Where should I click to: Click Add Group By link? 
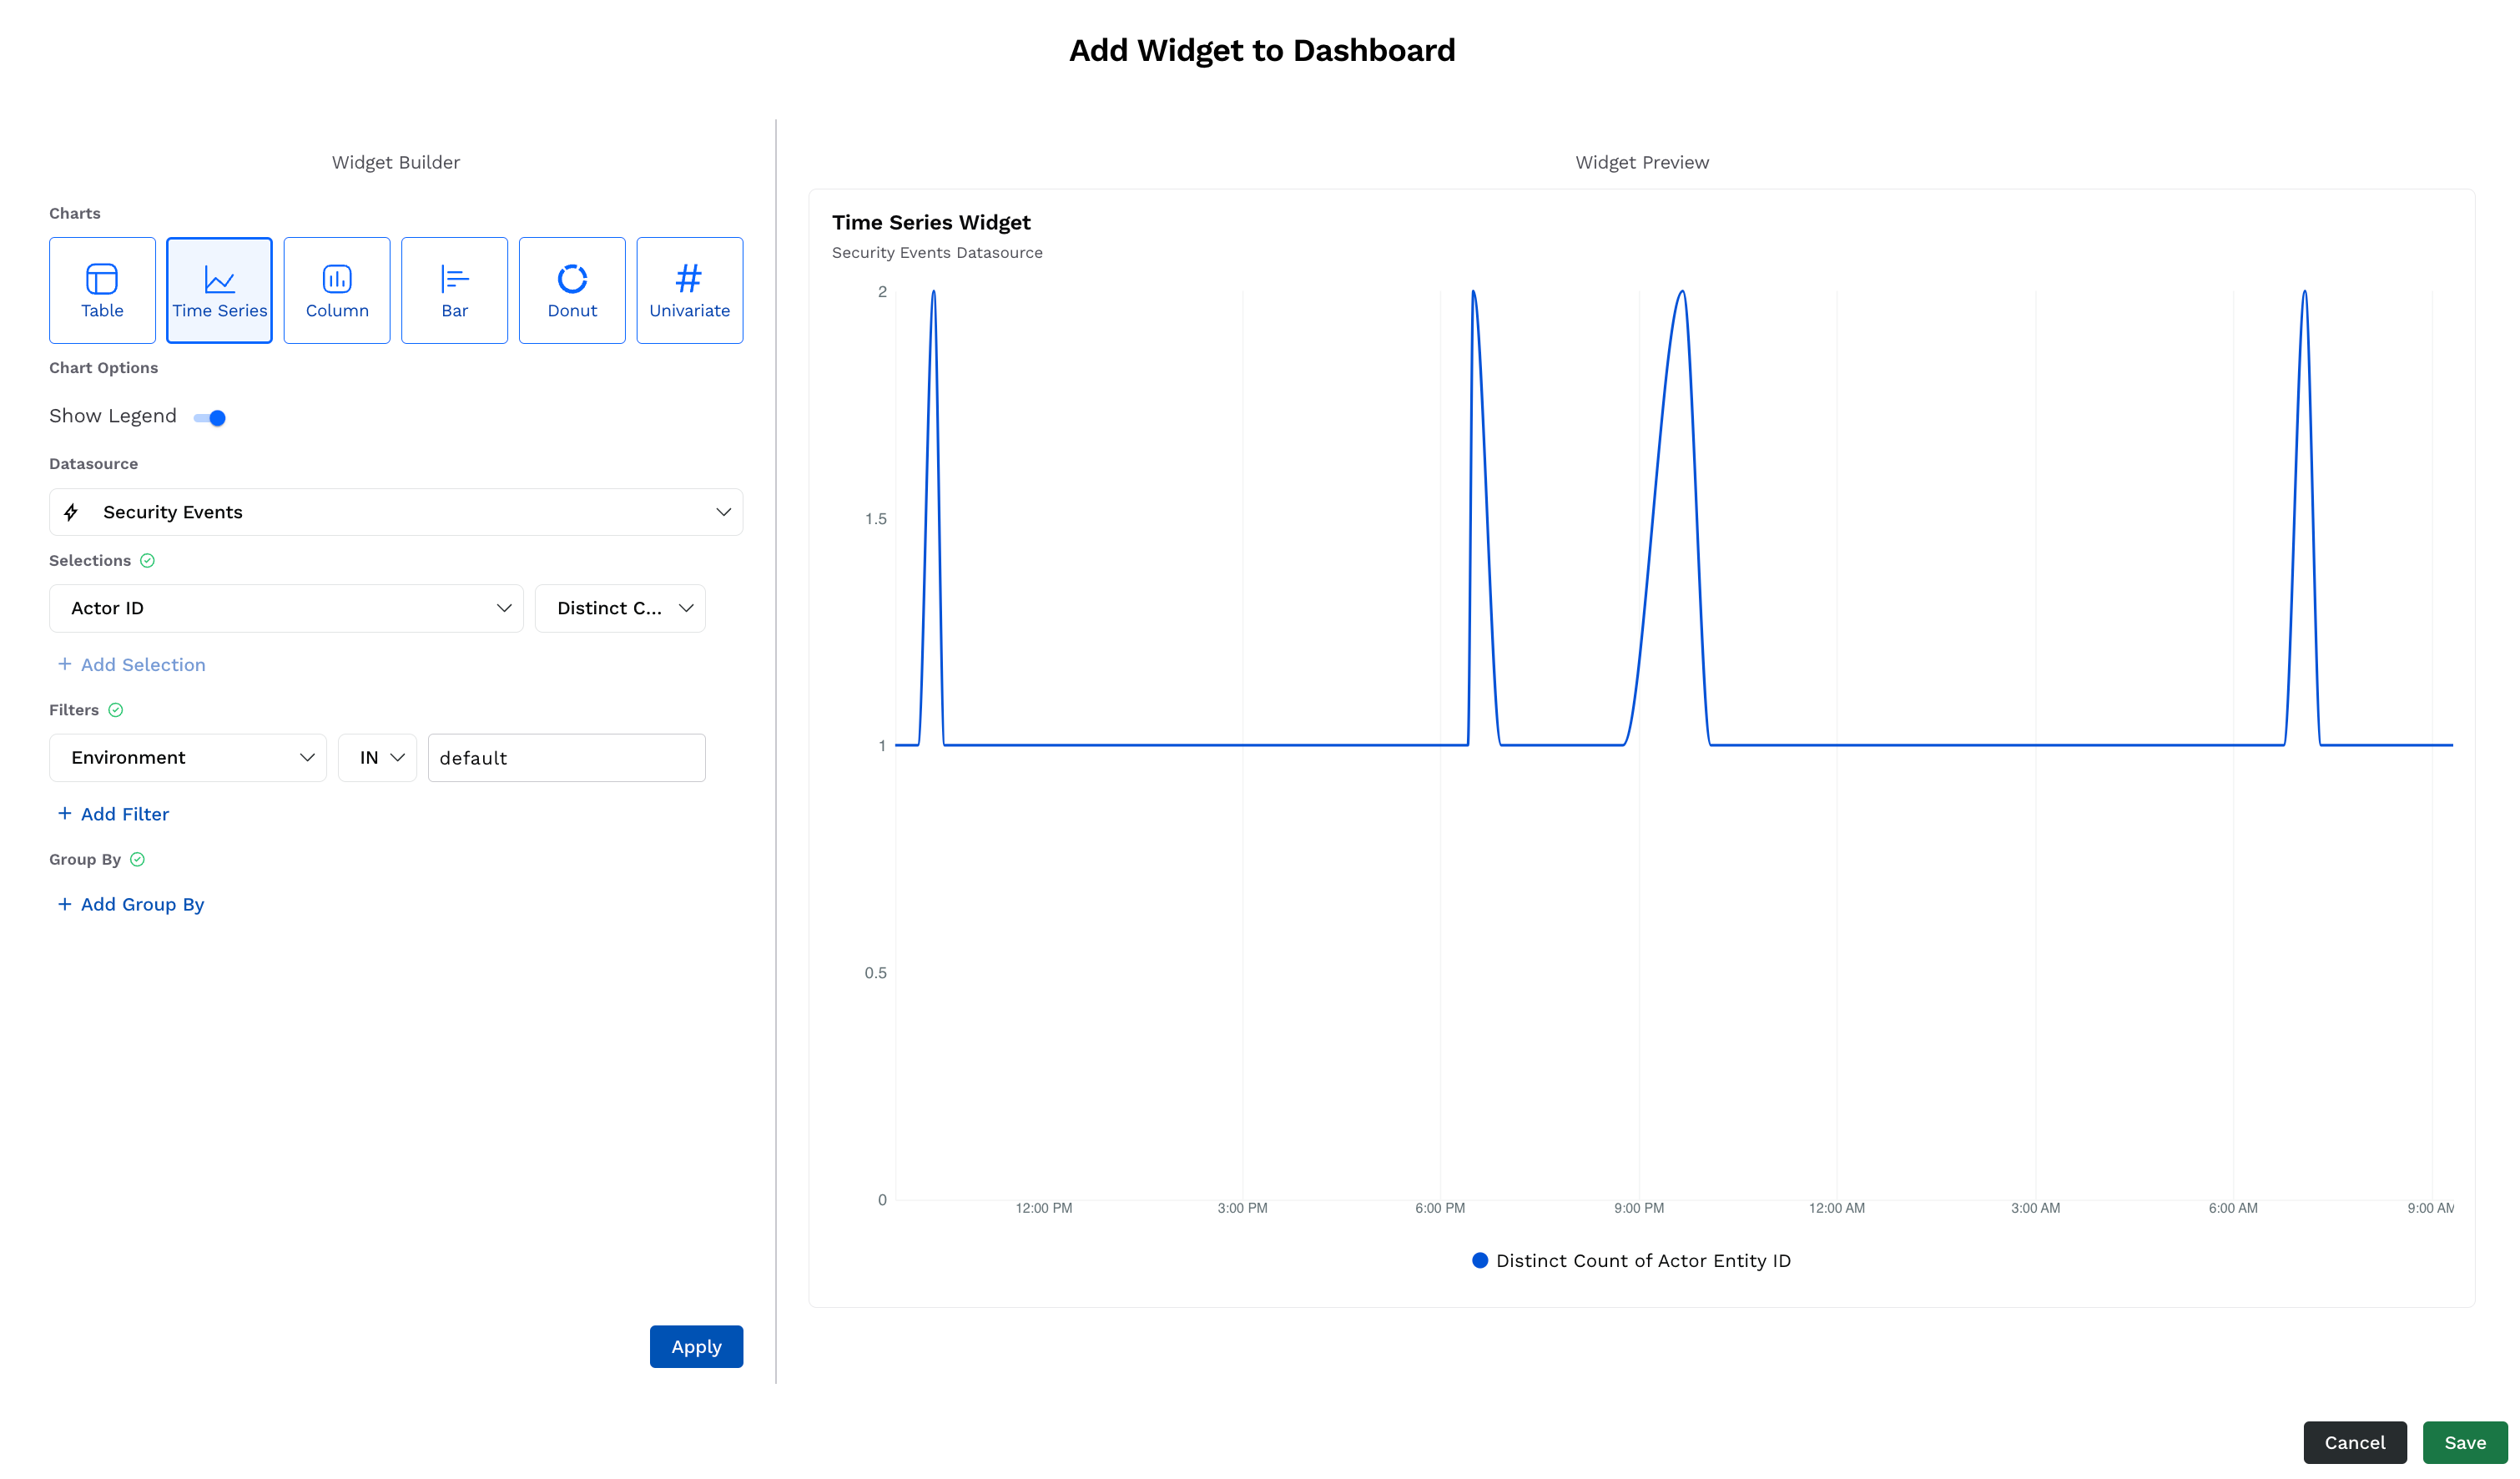[131, 904]
